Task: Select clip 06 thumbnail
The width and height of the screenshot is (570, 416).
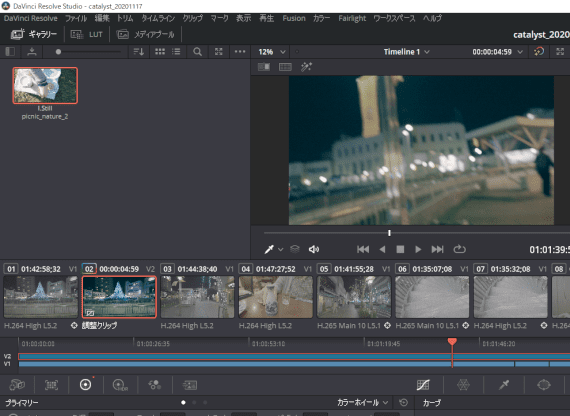Action: [432, 297]
